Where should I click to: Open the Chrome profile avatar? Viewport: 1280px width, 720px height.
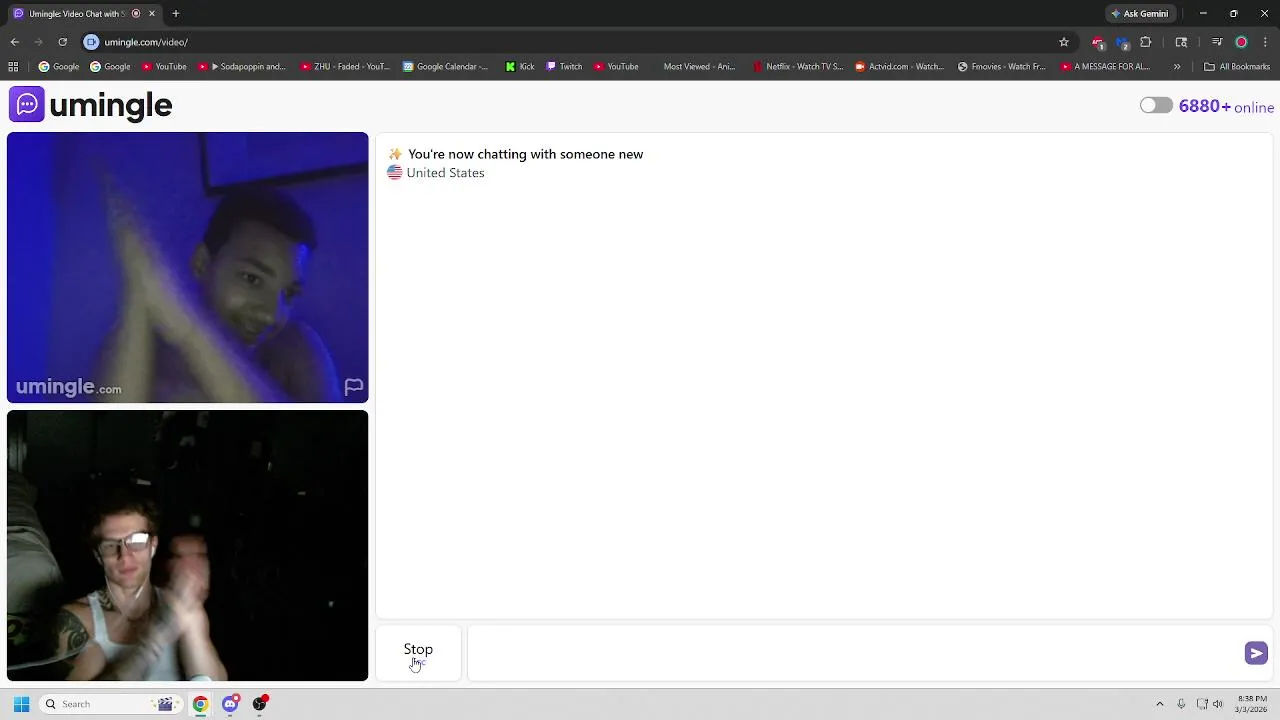(1241, 42)
